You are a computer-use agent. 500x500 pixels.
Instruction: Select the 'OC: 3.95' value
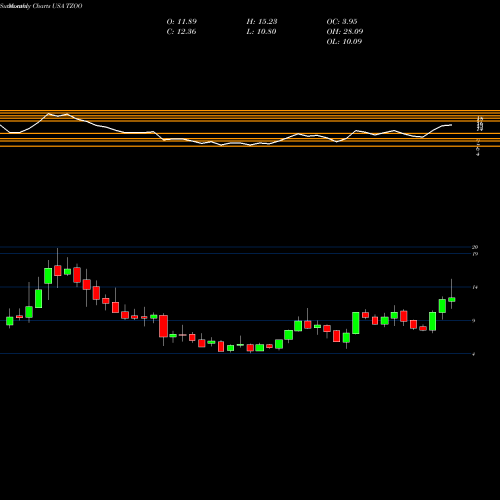point(342,22)
